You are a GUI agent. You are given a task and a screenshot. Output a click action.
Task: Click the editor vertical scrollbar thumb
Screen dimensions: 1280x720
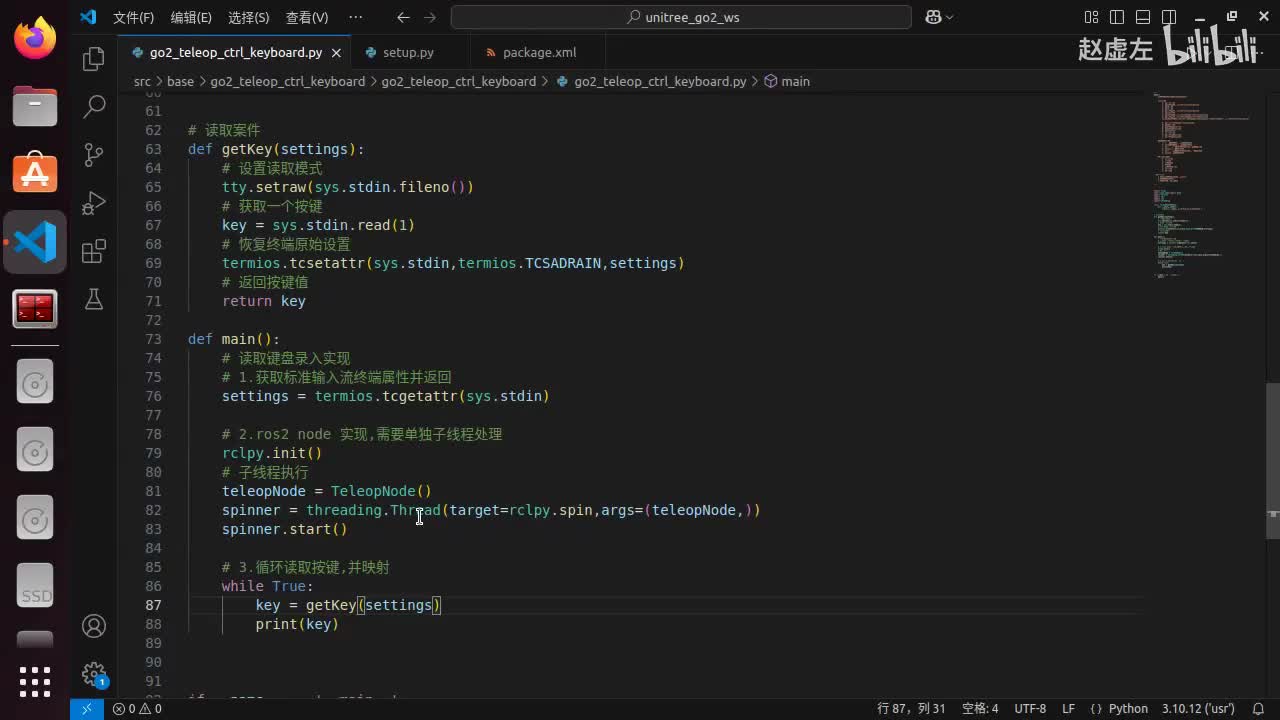(x=1272, y=462)
